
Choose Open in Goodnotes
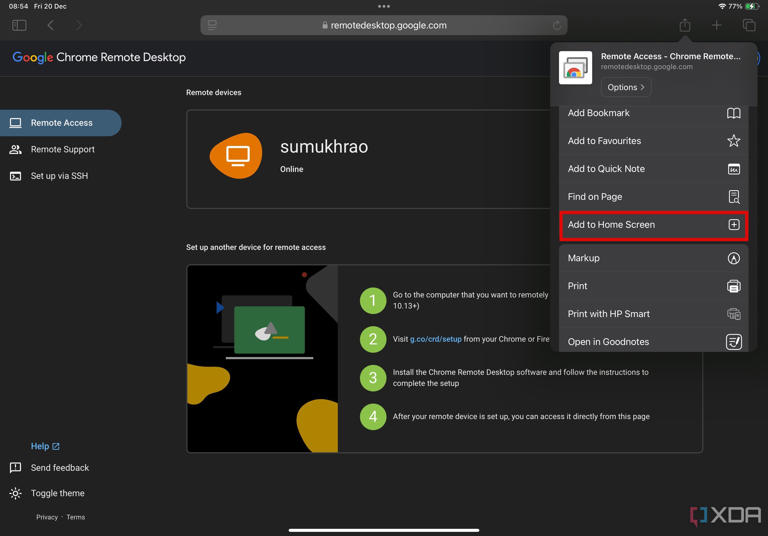[654, 341]
